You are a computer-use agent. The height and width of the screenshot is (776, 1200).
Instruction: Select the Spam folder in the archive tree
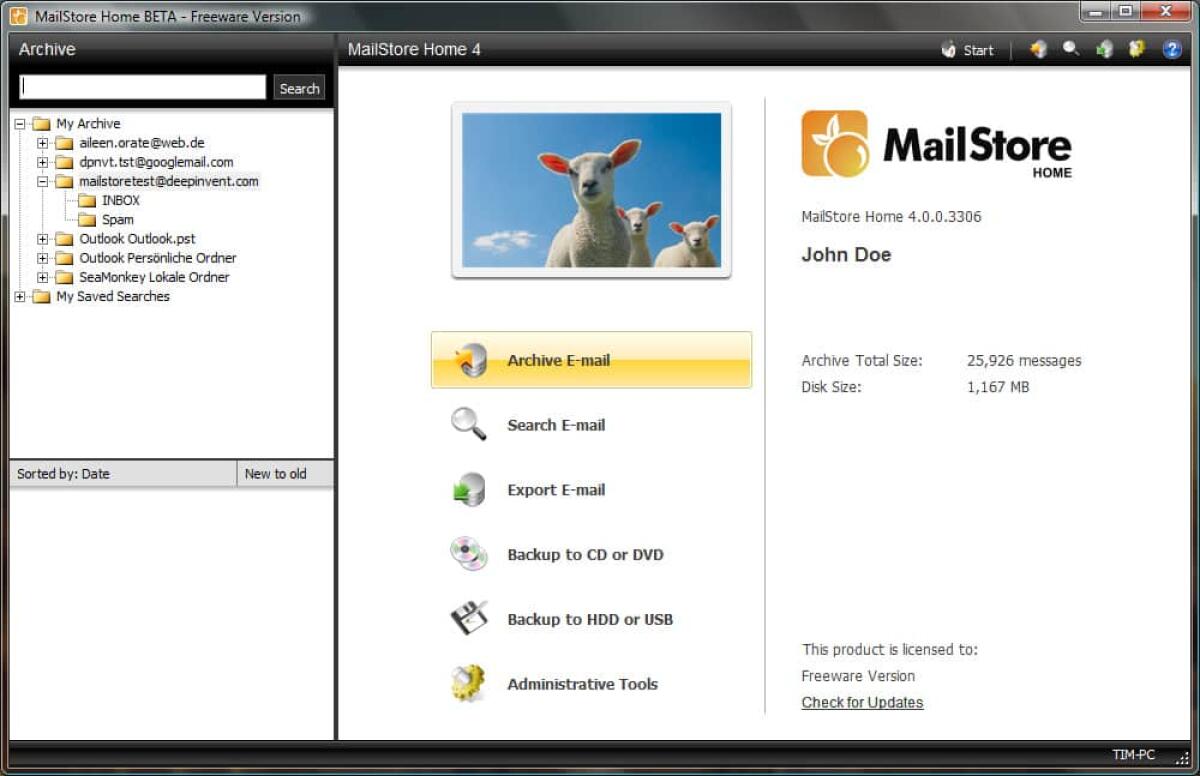pos(117,219)
